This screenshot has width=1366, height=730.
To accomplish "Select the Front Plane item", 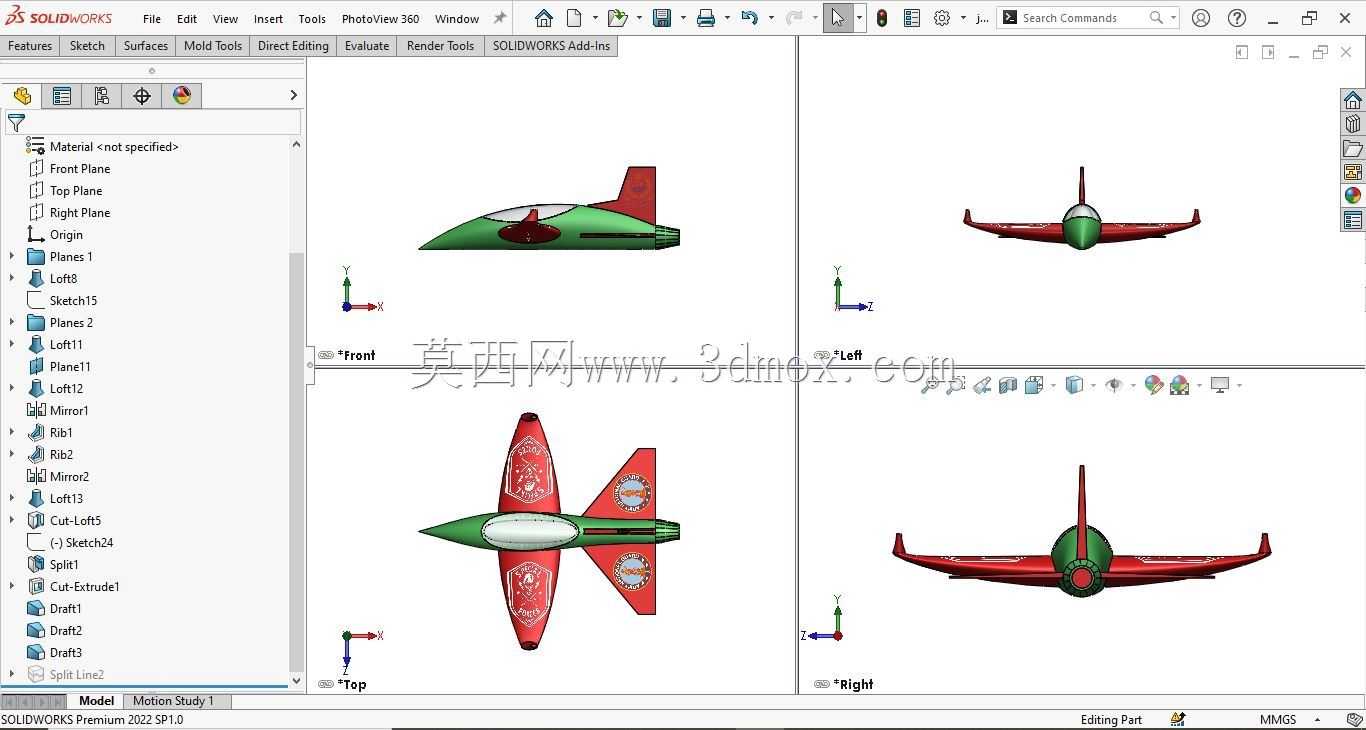I will click(x=80, y=168).
